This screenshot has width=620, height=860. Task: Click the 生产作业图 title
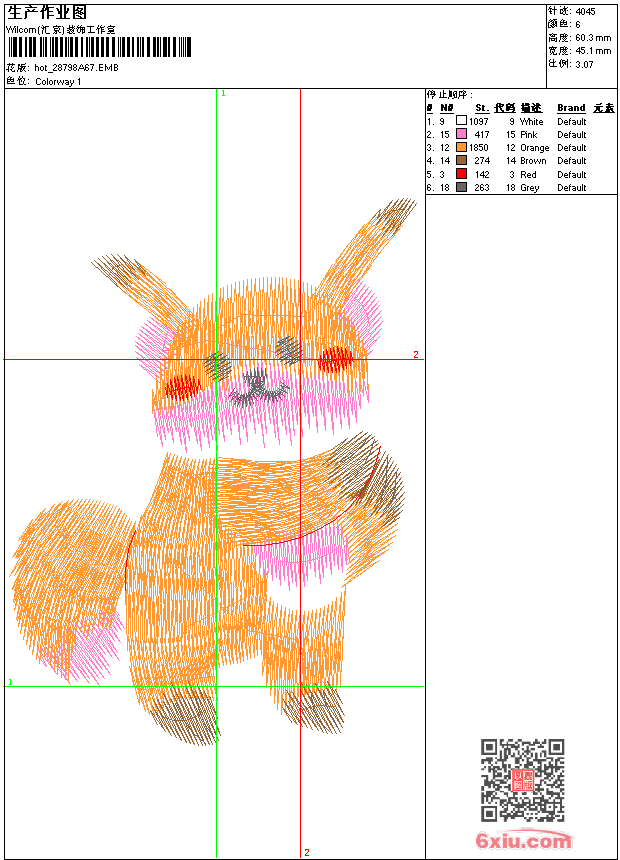tap(47, 12)
